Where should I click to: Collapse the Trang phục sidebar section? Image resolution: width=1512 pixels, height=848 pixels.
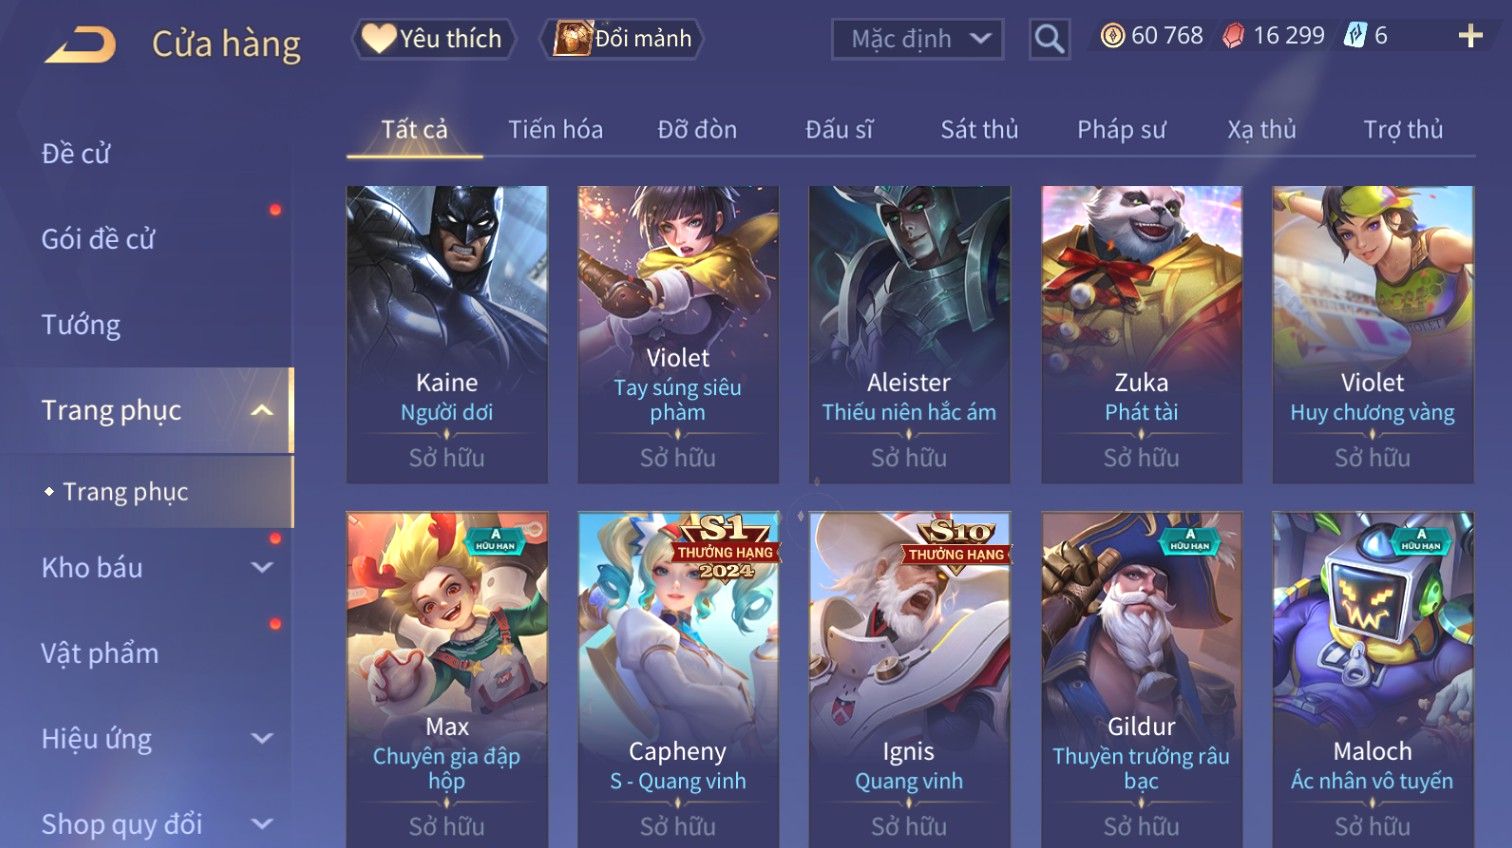[261, 410]
